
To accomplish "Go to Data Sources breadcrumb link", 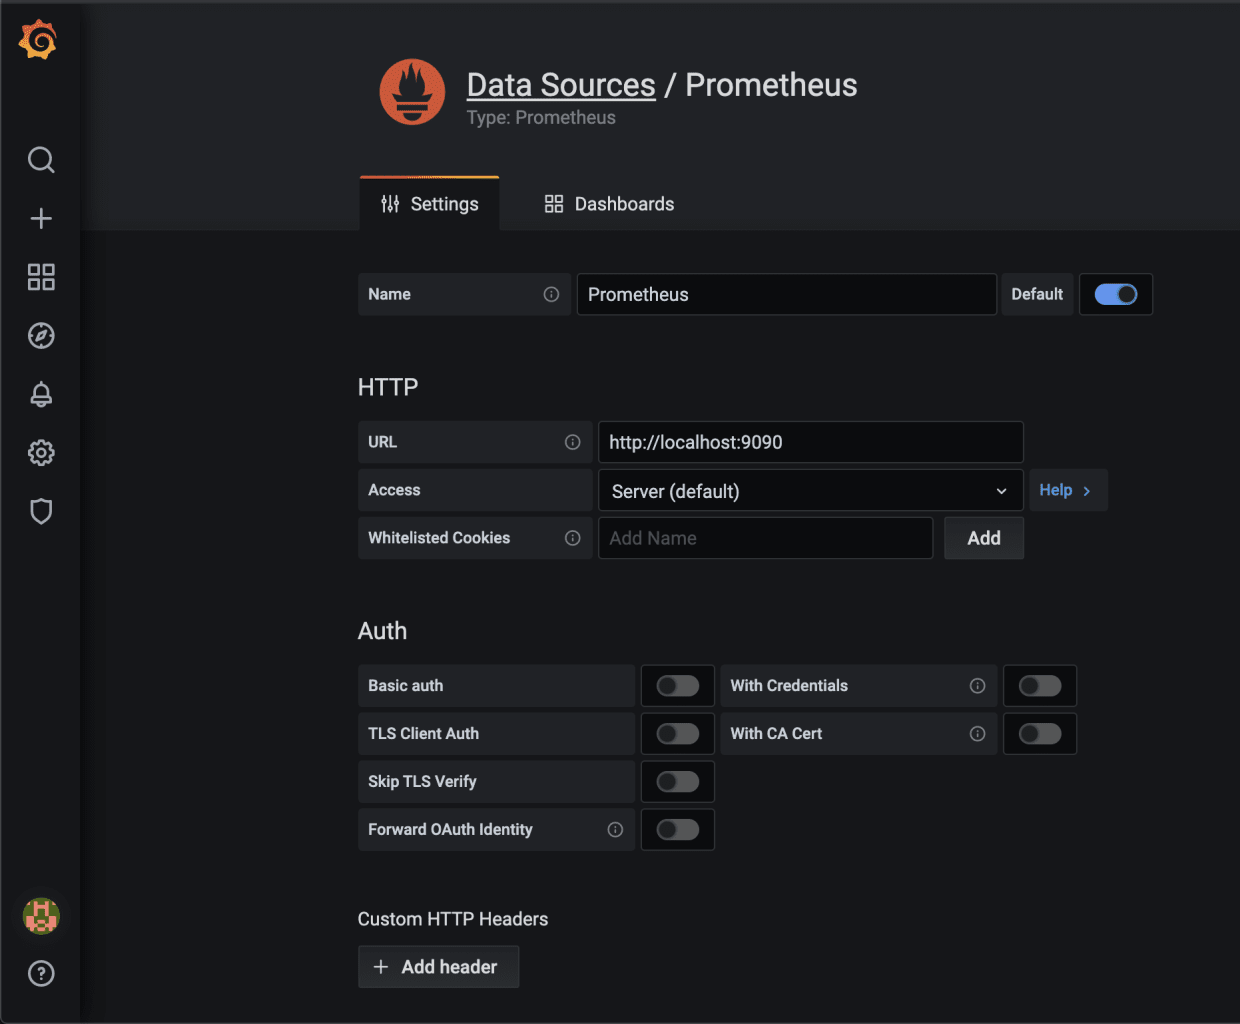I will click(x=561, y=85).
